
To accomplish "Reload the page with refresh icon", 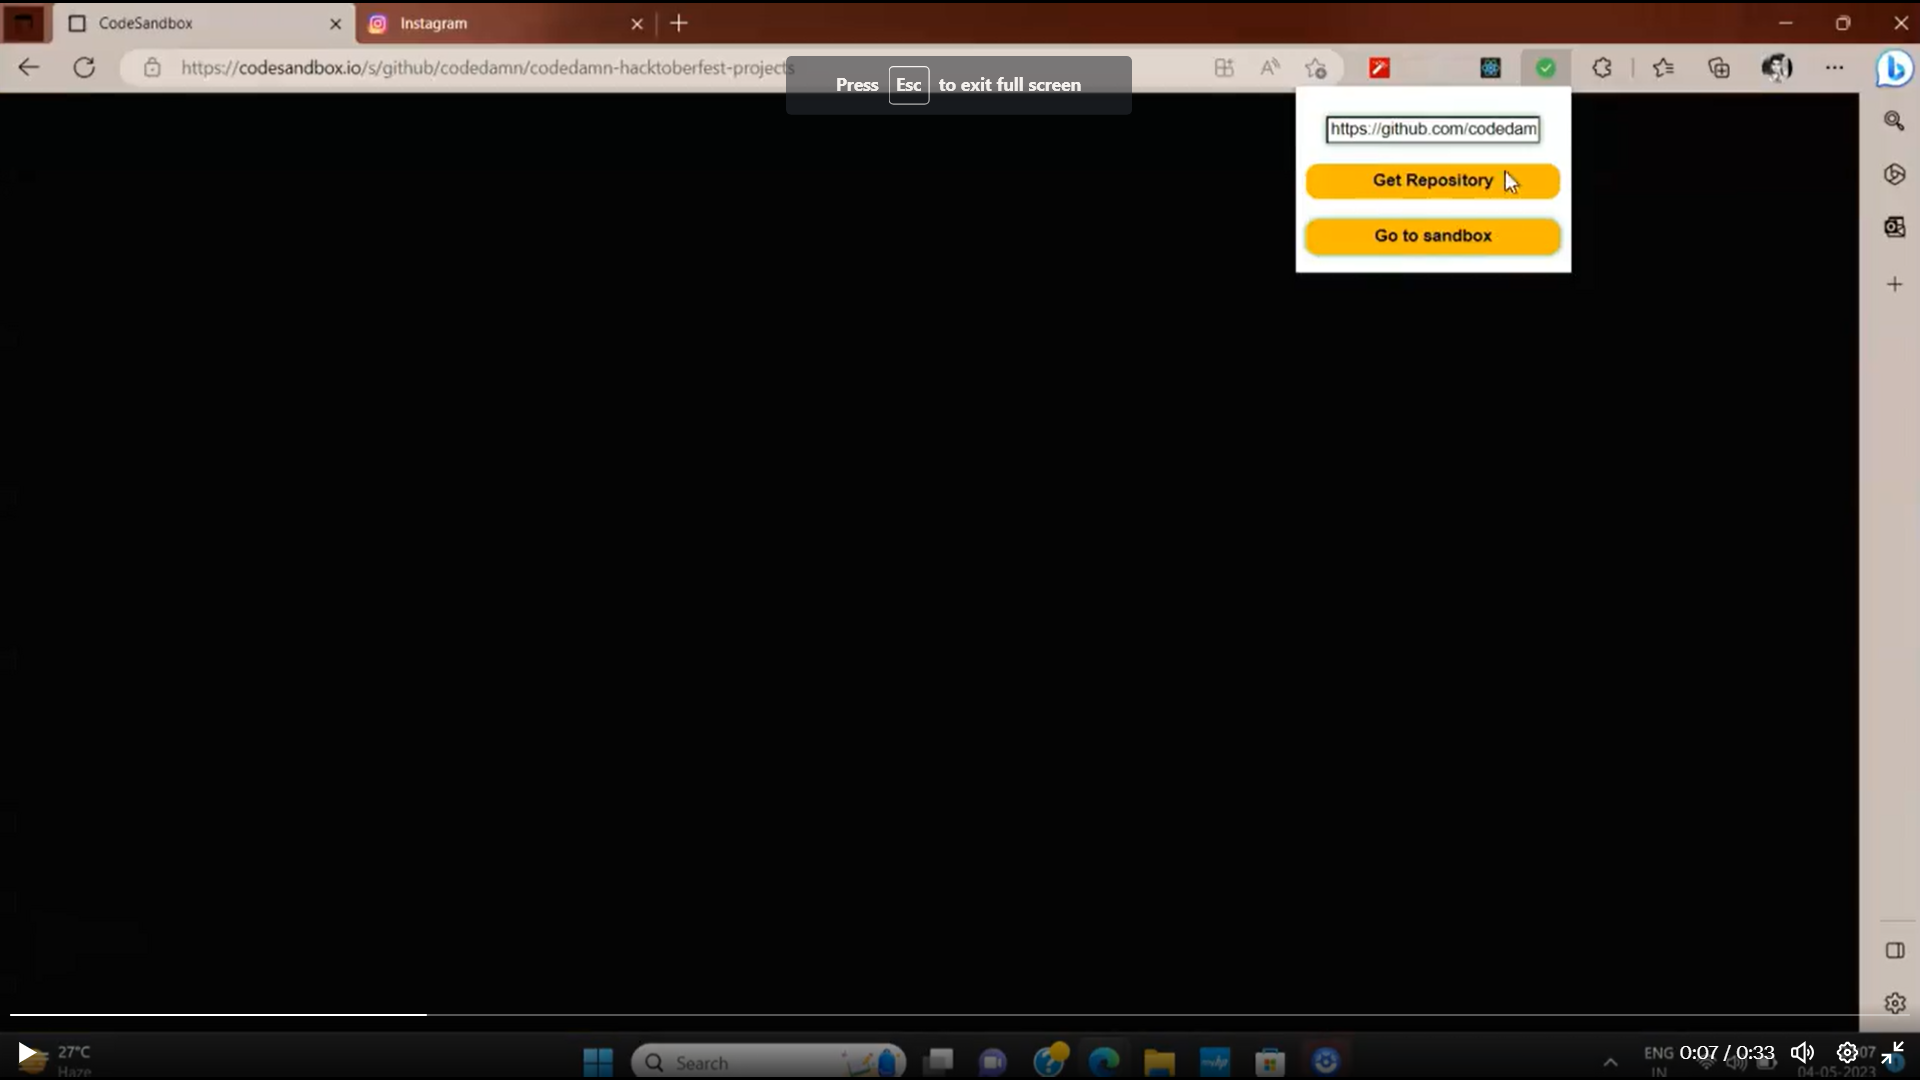I will click(x=85, y=68).
